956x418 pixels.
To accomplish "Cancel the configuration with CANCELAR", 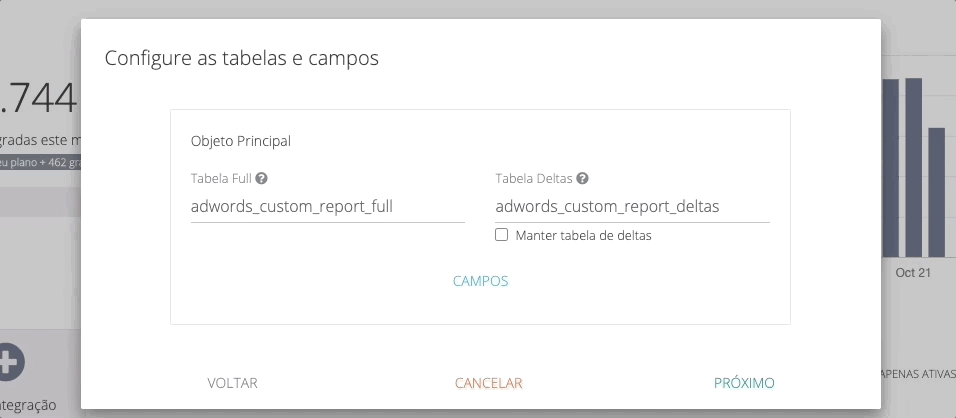I will click(x=488, y=383).
